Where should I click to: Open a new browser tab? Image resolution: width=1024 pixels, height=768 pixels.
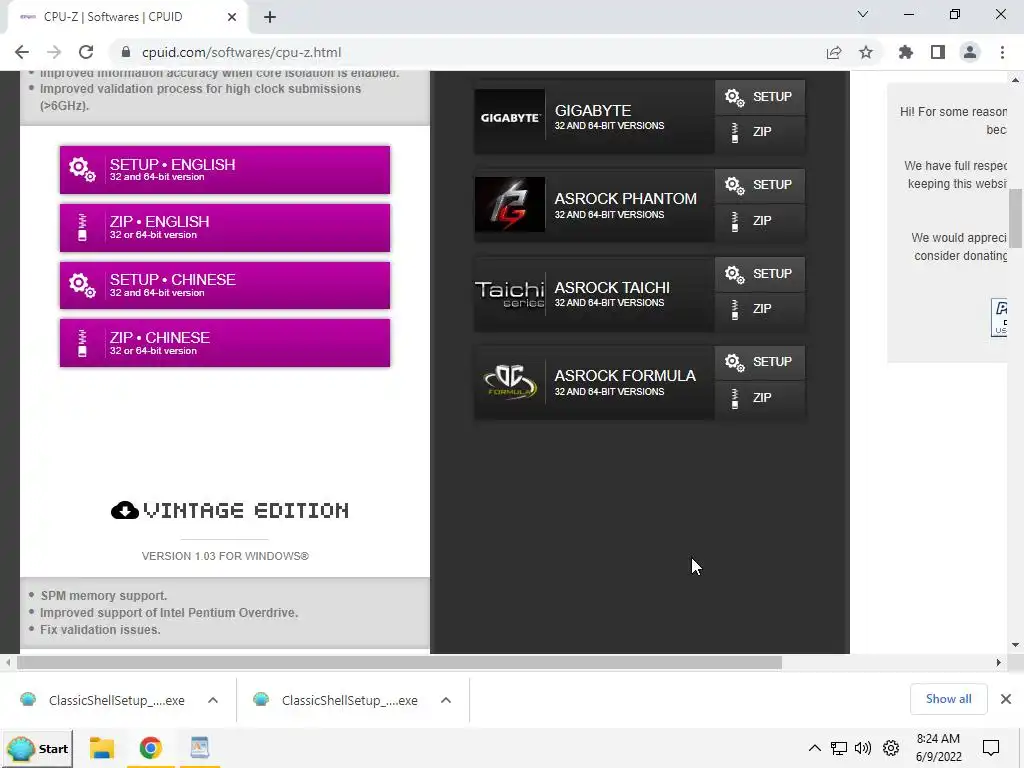[x=270, y=17]
